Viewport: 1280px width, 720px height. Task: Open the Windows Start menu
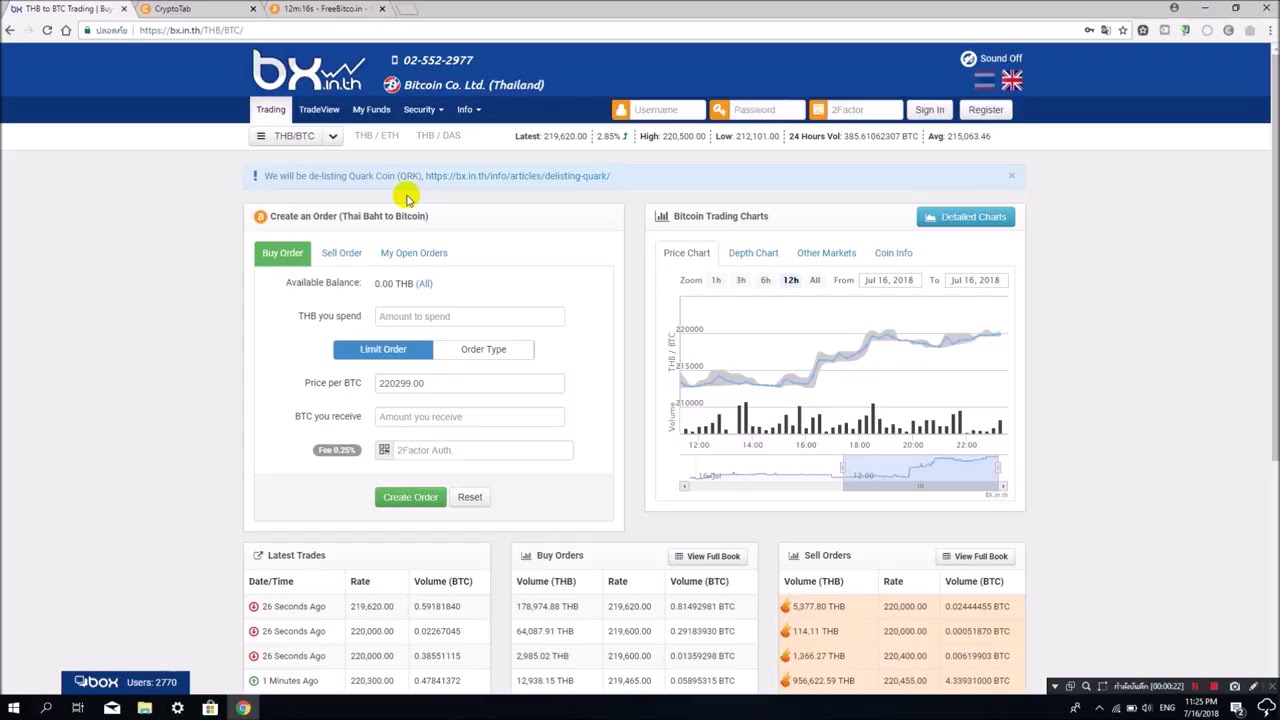(x=14, y=708)
